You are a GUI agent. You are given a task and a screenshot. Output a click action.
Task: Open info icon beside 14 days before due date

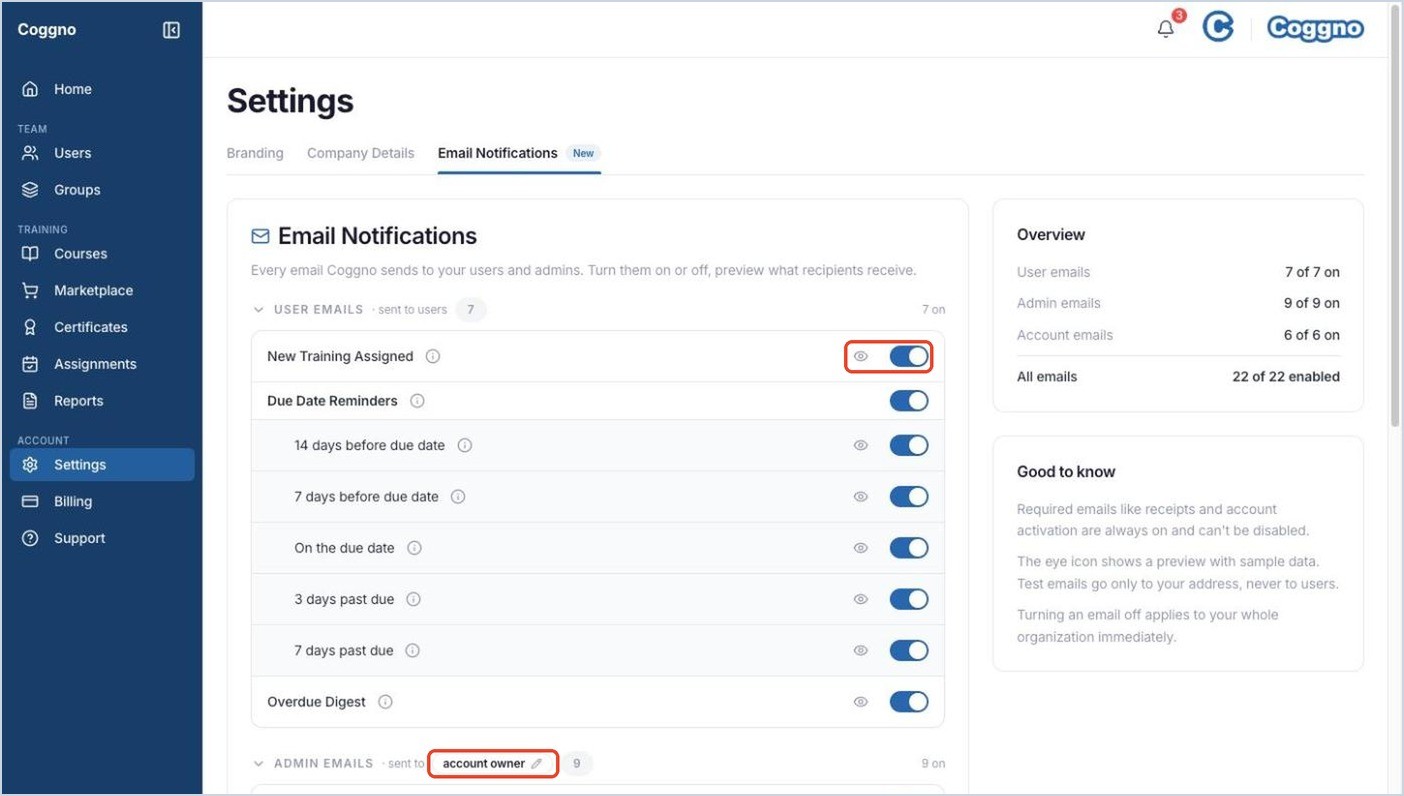click(x=465, y=445)
